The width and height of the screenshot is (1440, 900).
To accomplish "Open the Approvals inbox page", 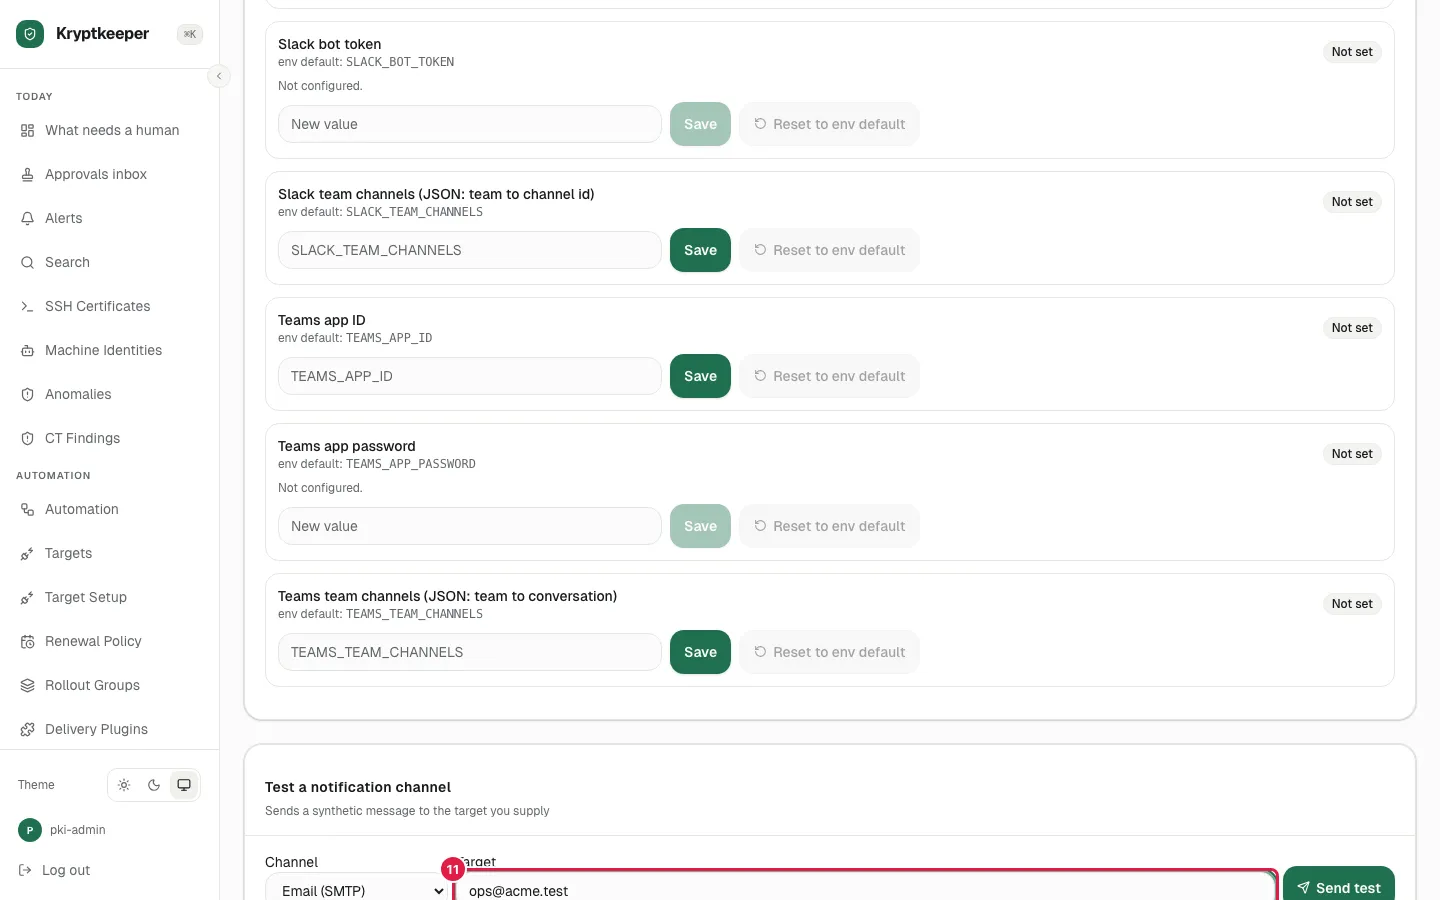I will pyautogui.click(x=110, y=175).
